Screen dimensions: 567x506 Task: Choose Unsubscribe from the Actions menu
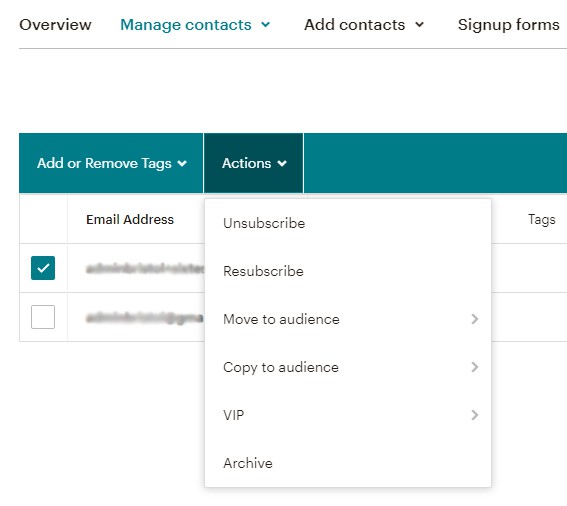click(348, 223)
